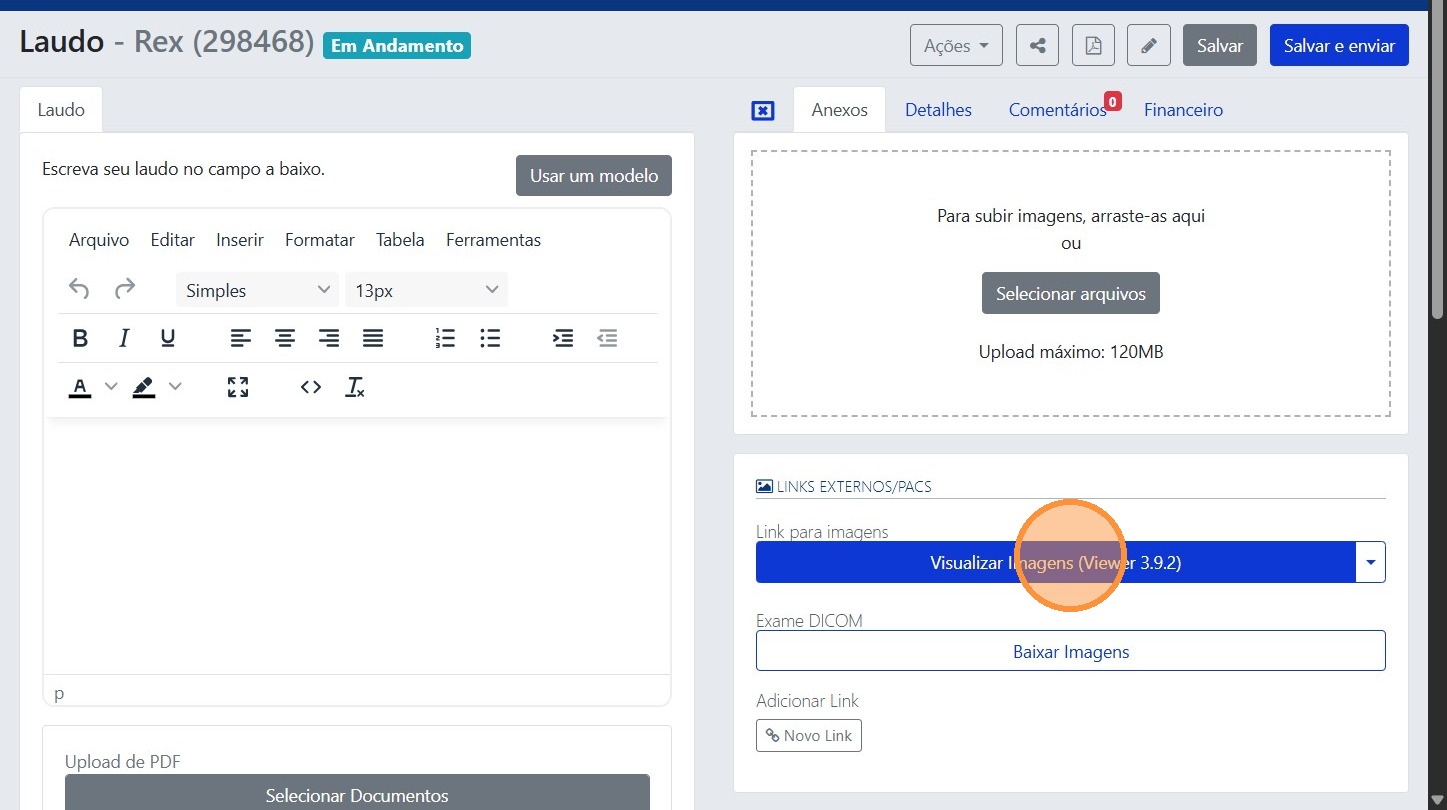Click the pencil edit icon button
Image resolution: width=1447 pixels, height=810 pixels.
click(x=1148, y=46)
